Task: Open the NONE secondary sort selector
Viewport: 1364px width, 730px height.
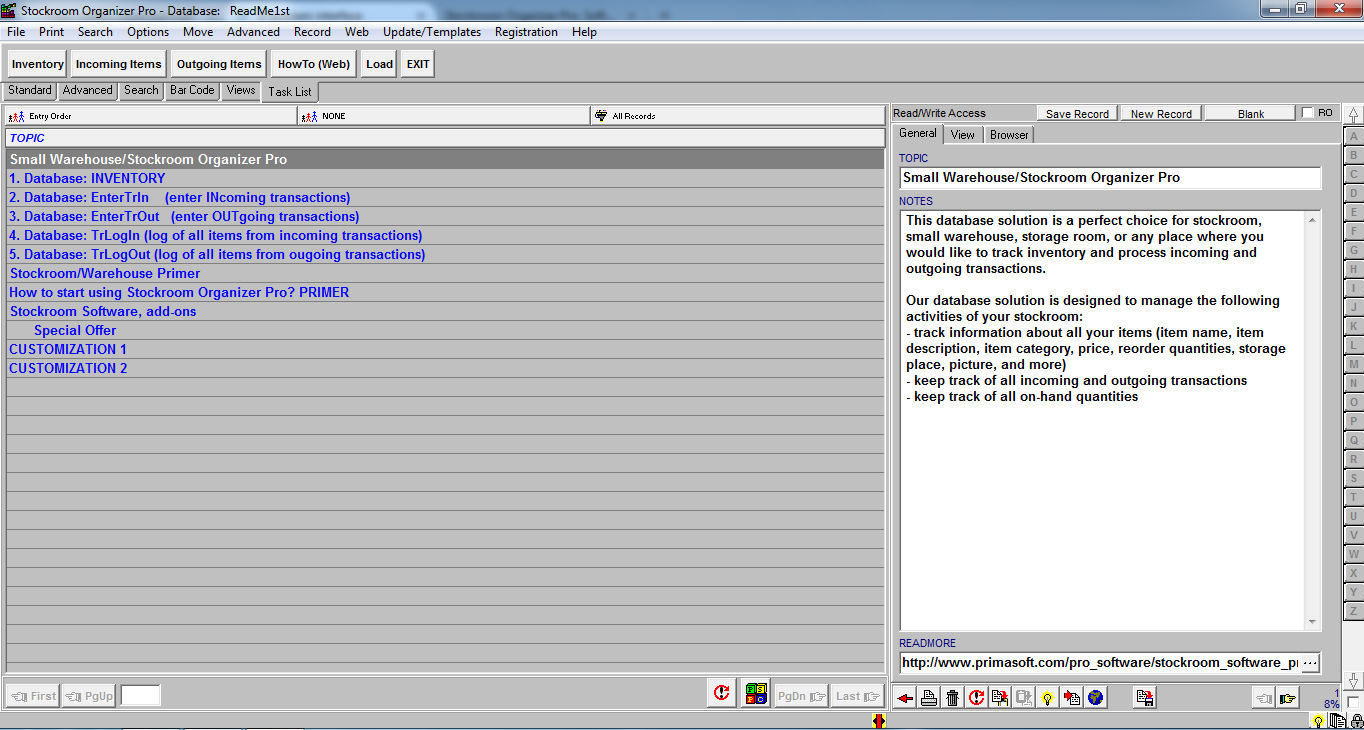Action: point(444,116)
